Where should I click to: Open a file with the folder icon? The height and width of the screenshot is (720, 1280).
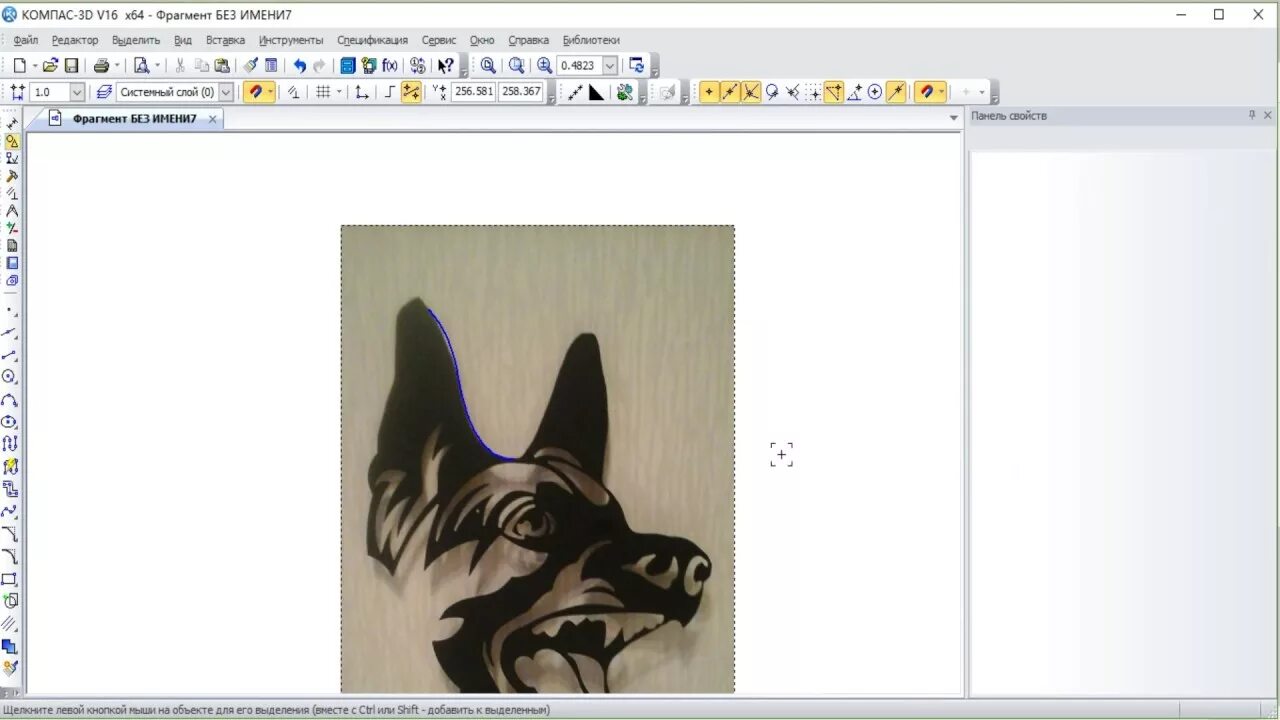pos(50,65)
